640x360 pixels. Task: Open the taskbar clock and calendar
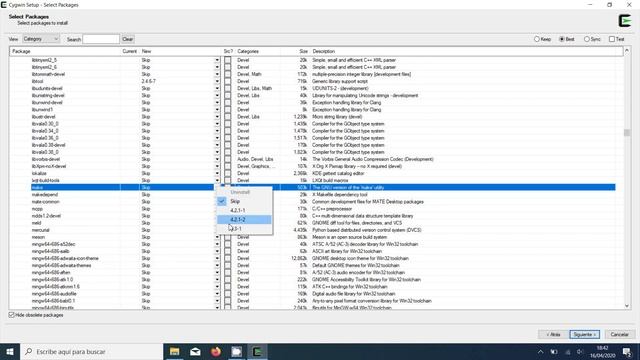[602, 352]
